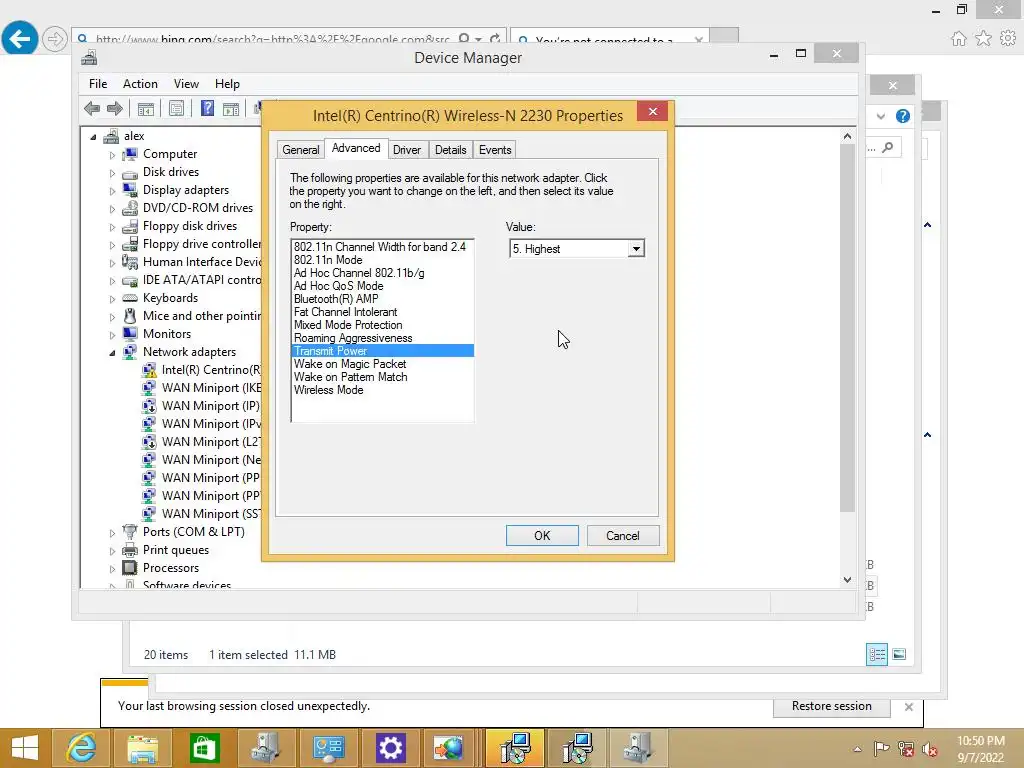Switch to the Events tab
The height and width of the screenshot is (768, 1024).
495,150
